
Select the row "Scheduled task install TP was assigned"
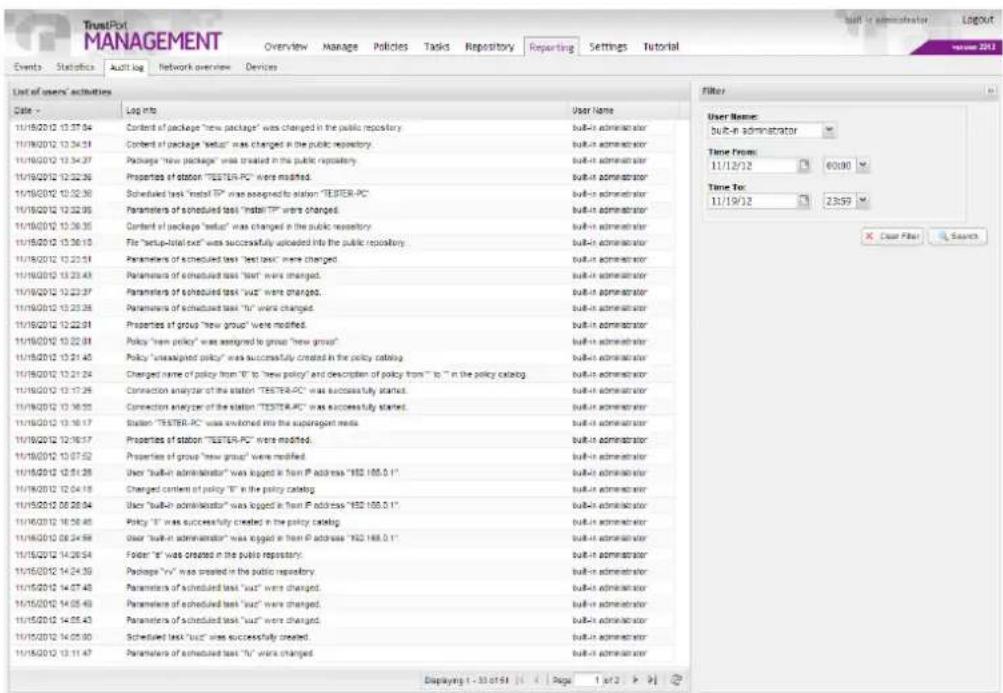click(342, 193)
